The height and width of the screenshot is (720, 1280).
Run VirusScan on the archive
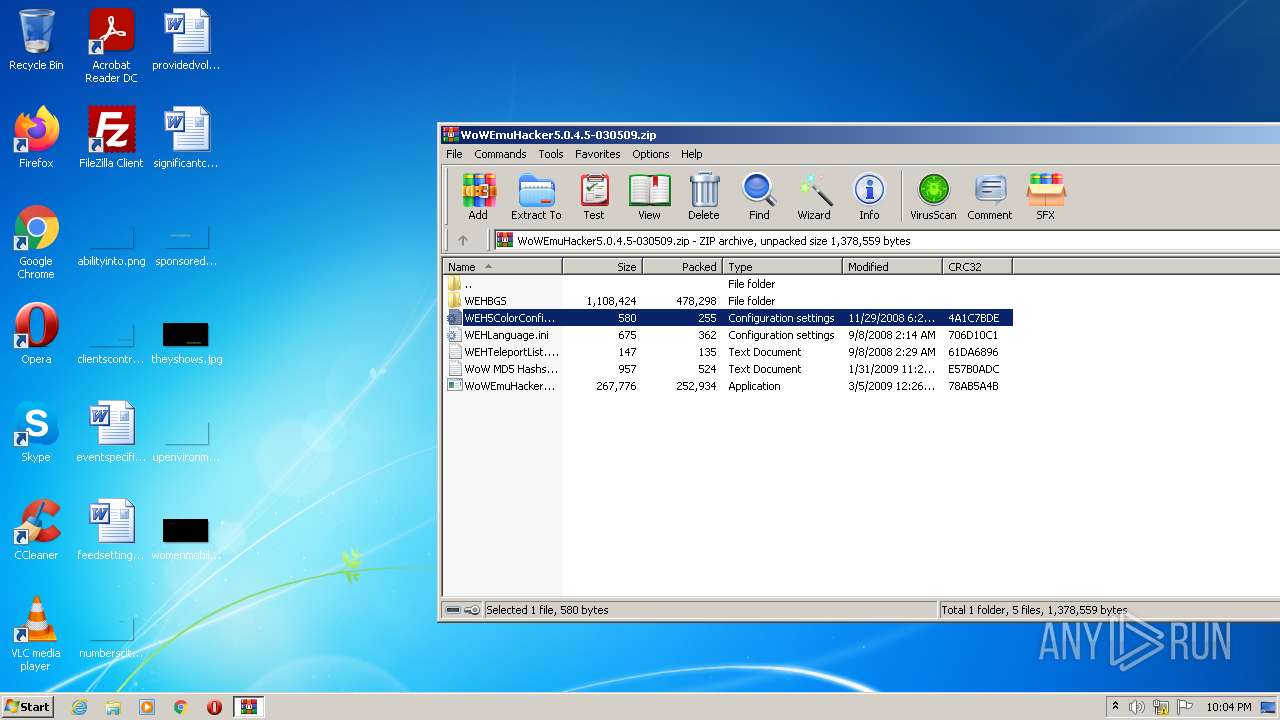(x=933, y=196)
